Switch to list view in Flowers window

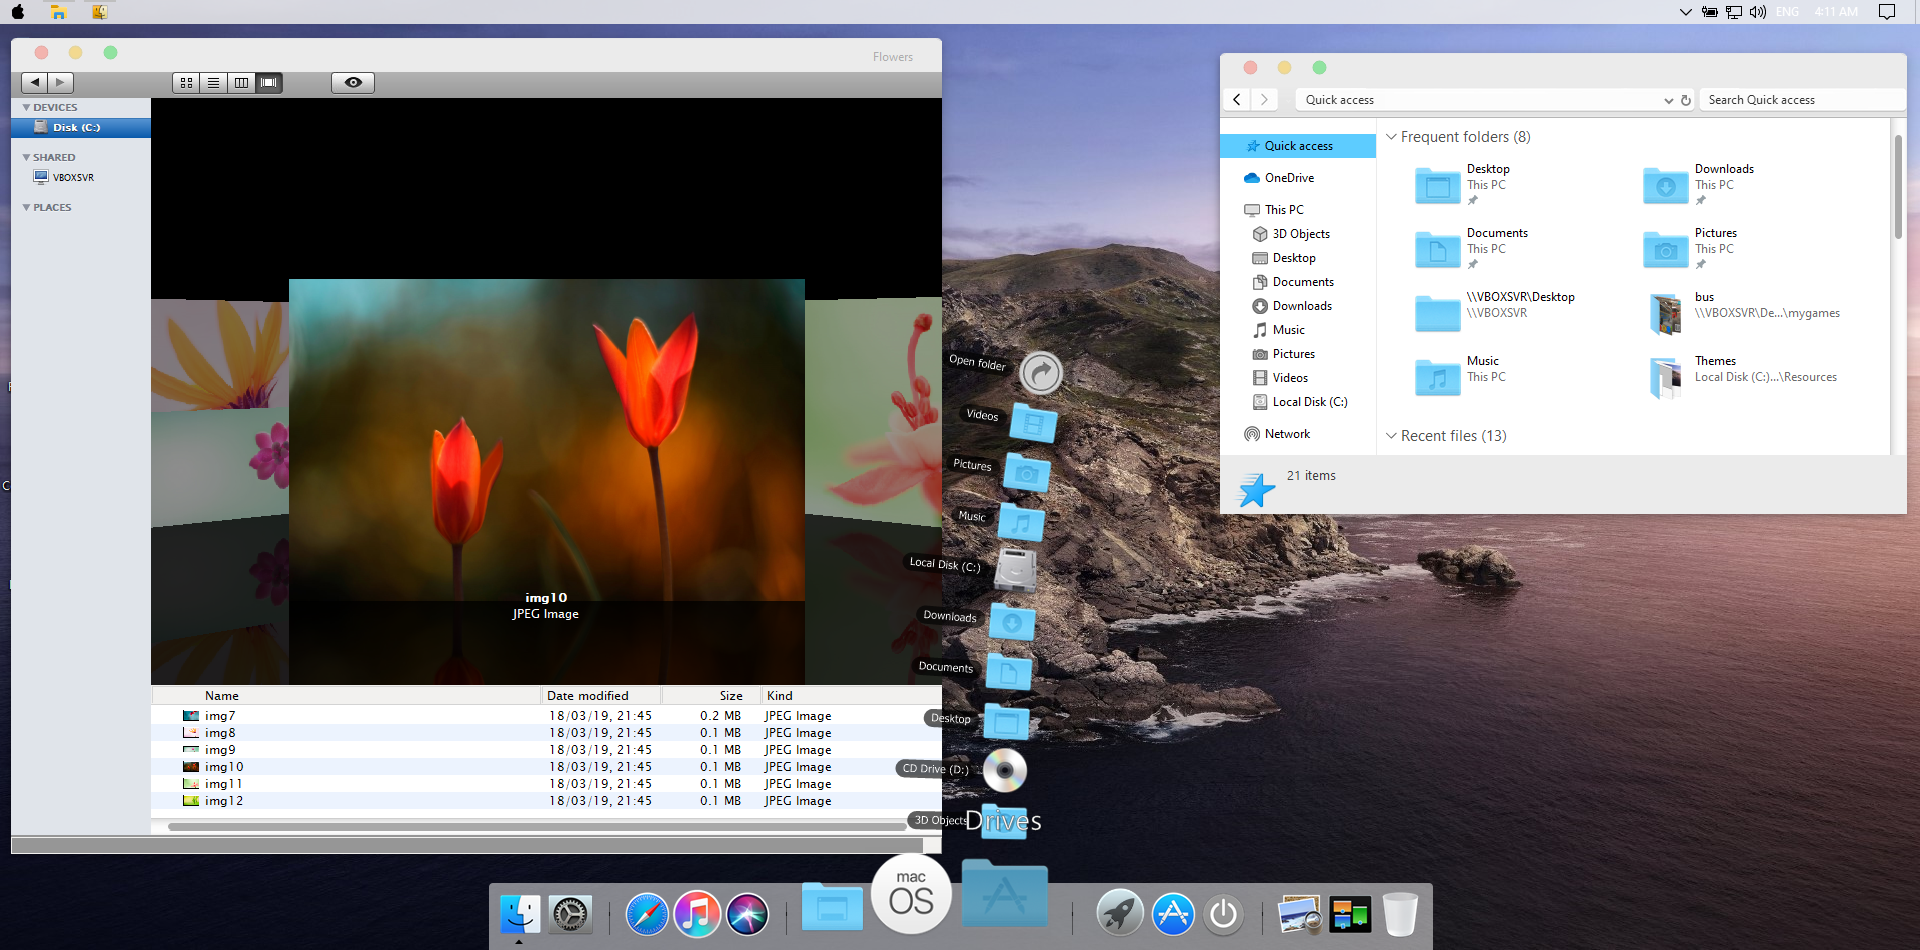214,83
